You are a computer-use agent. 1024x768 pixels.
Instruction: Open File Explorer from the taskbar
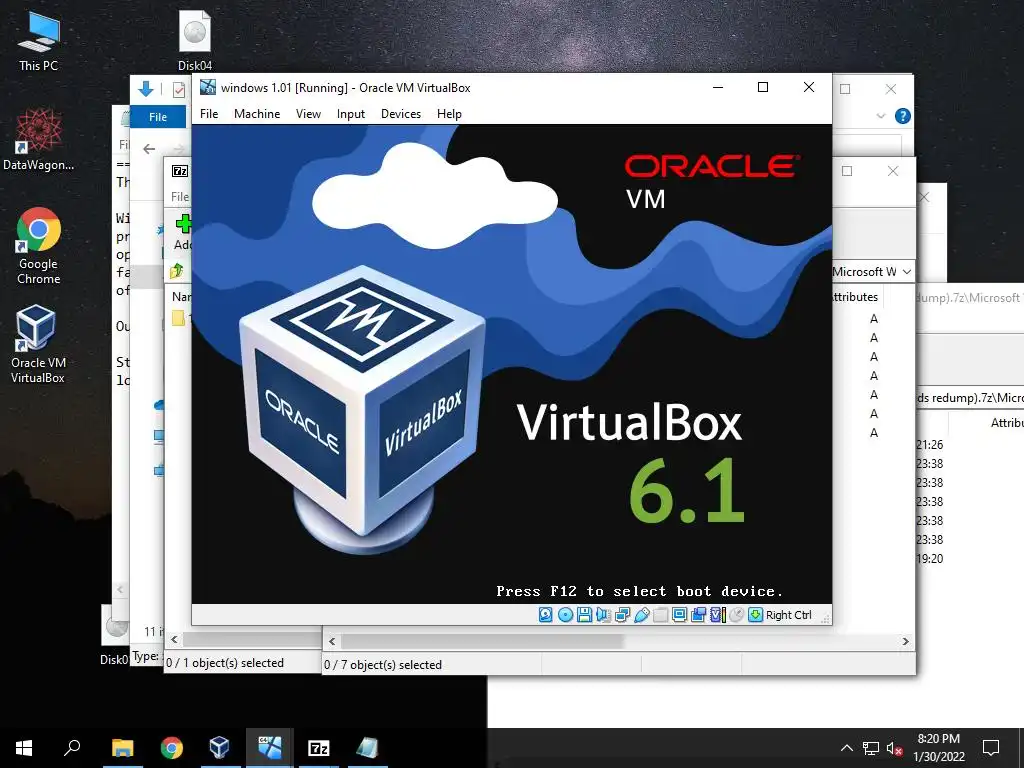click(122, 748)
